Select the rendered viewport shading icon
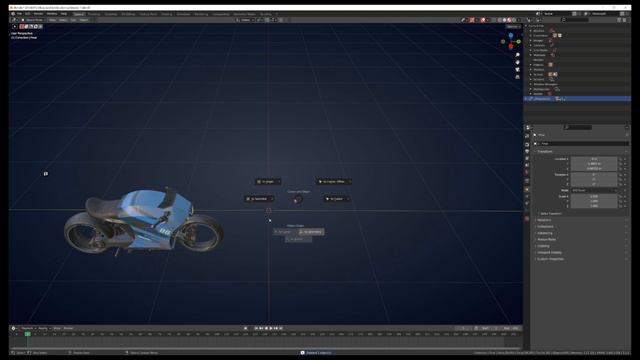Image resolution: width=640 pixels, height=360 pixels. pos(514,20)
